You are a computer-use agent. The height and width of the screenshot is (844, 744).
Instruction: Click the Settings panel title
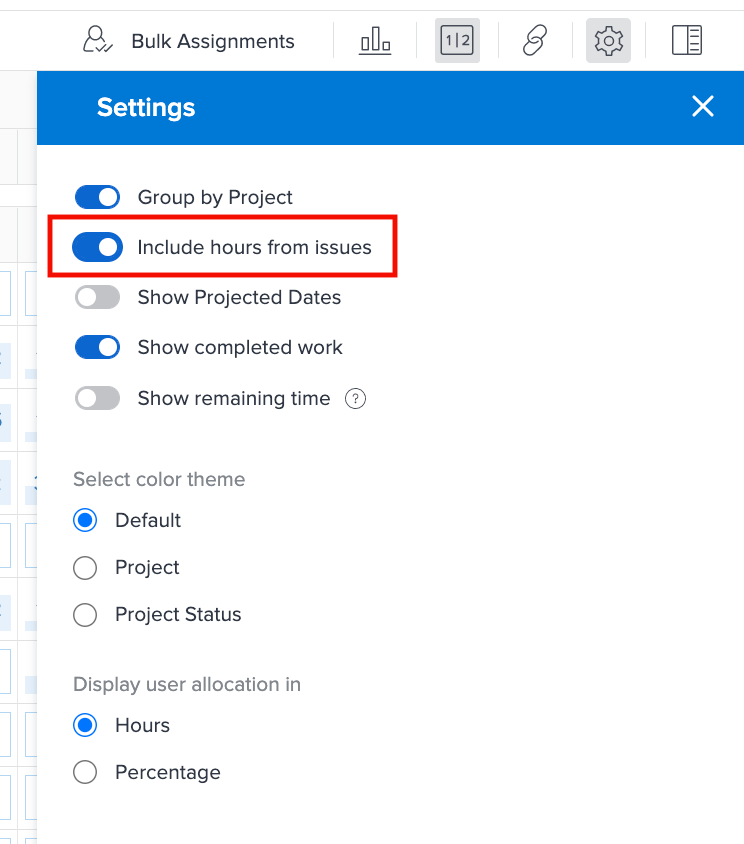146,107
